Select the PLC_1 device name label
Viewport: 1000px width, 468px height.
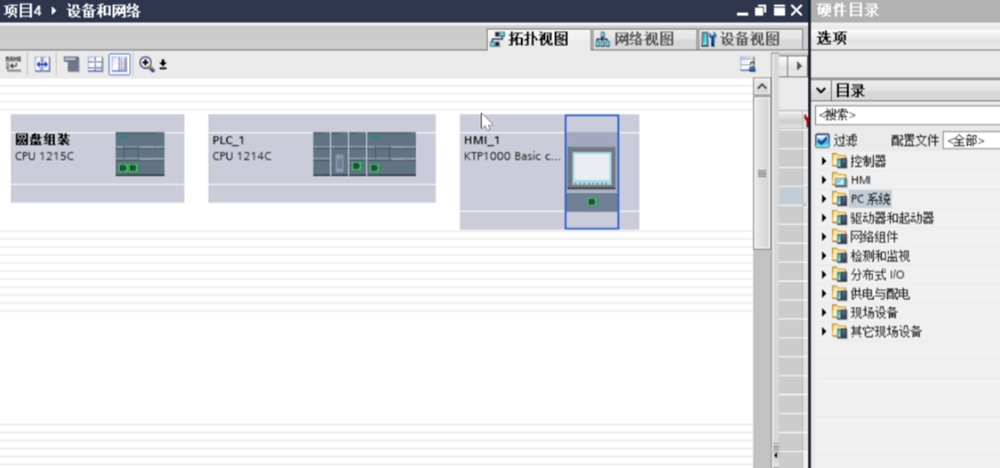[x=228, y=141]
